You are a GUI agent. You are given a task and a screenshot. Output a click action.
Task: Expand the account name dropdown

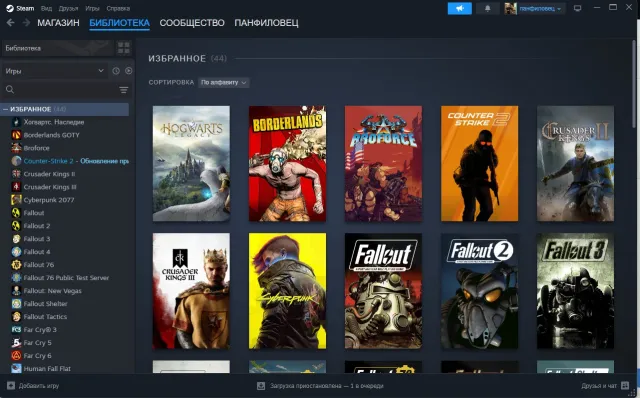pos(541,9)
